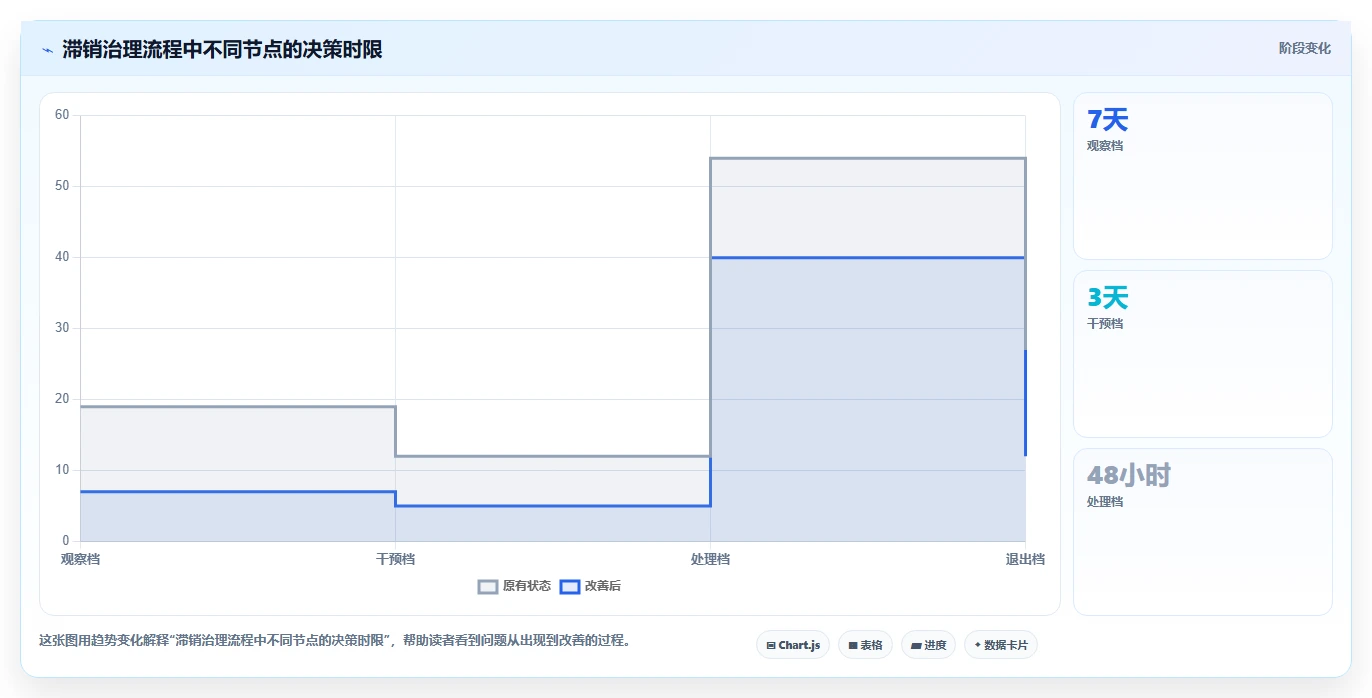Click the 3天 value text

tap(1107, 298)
